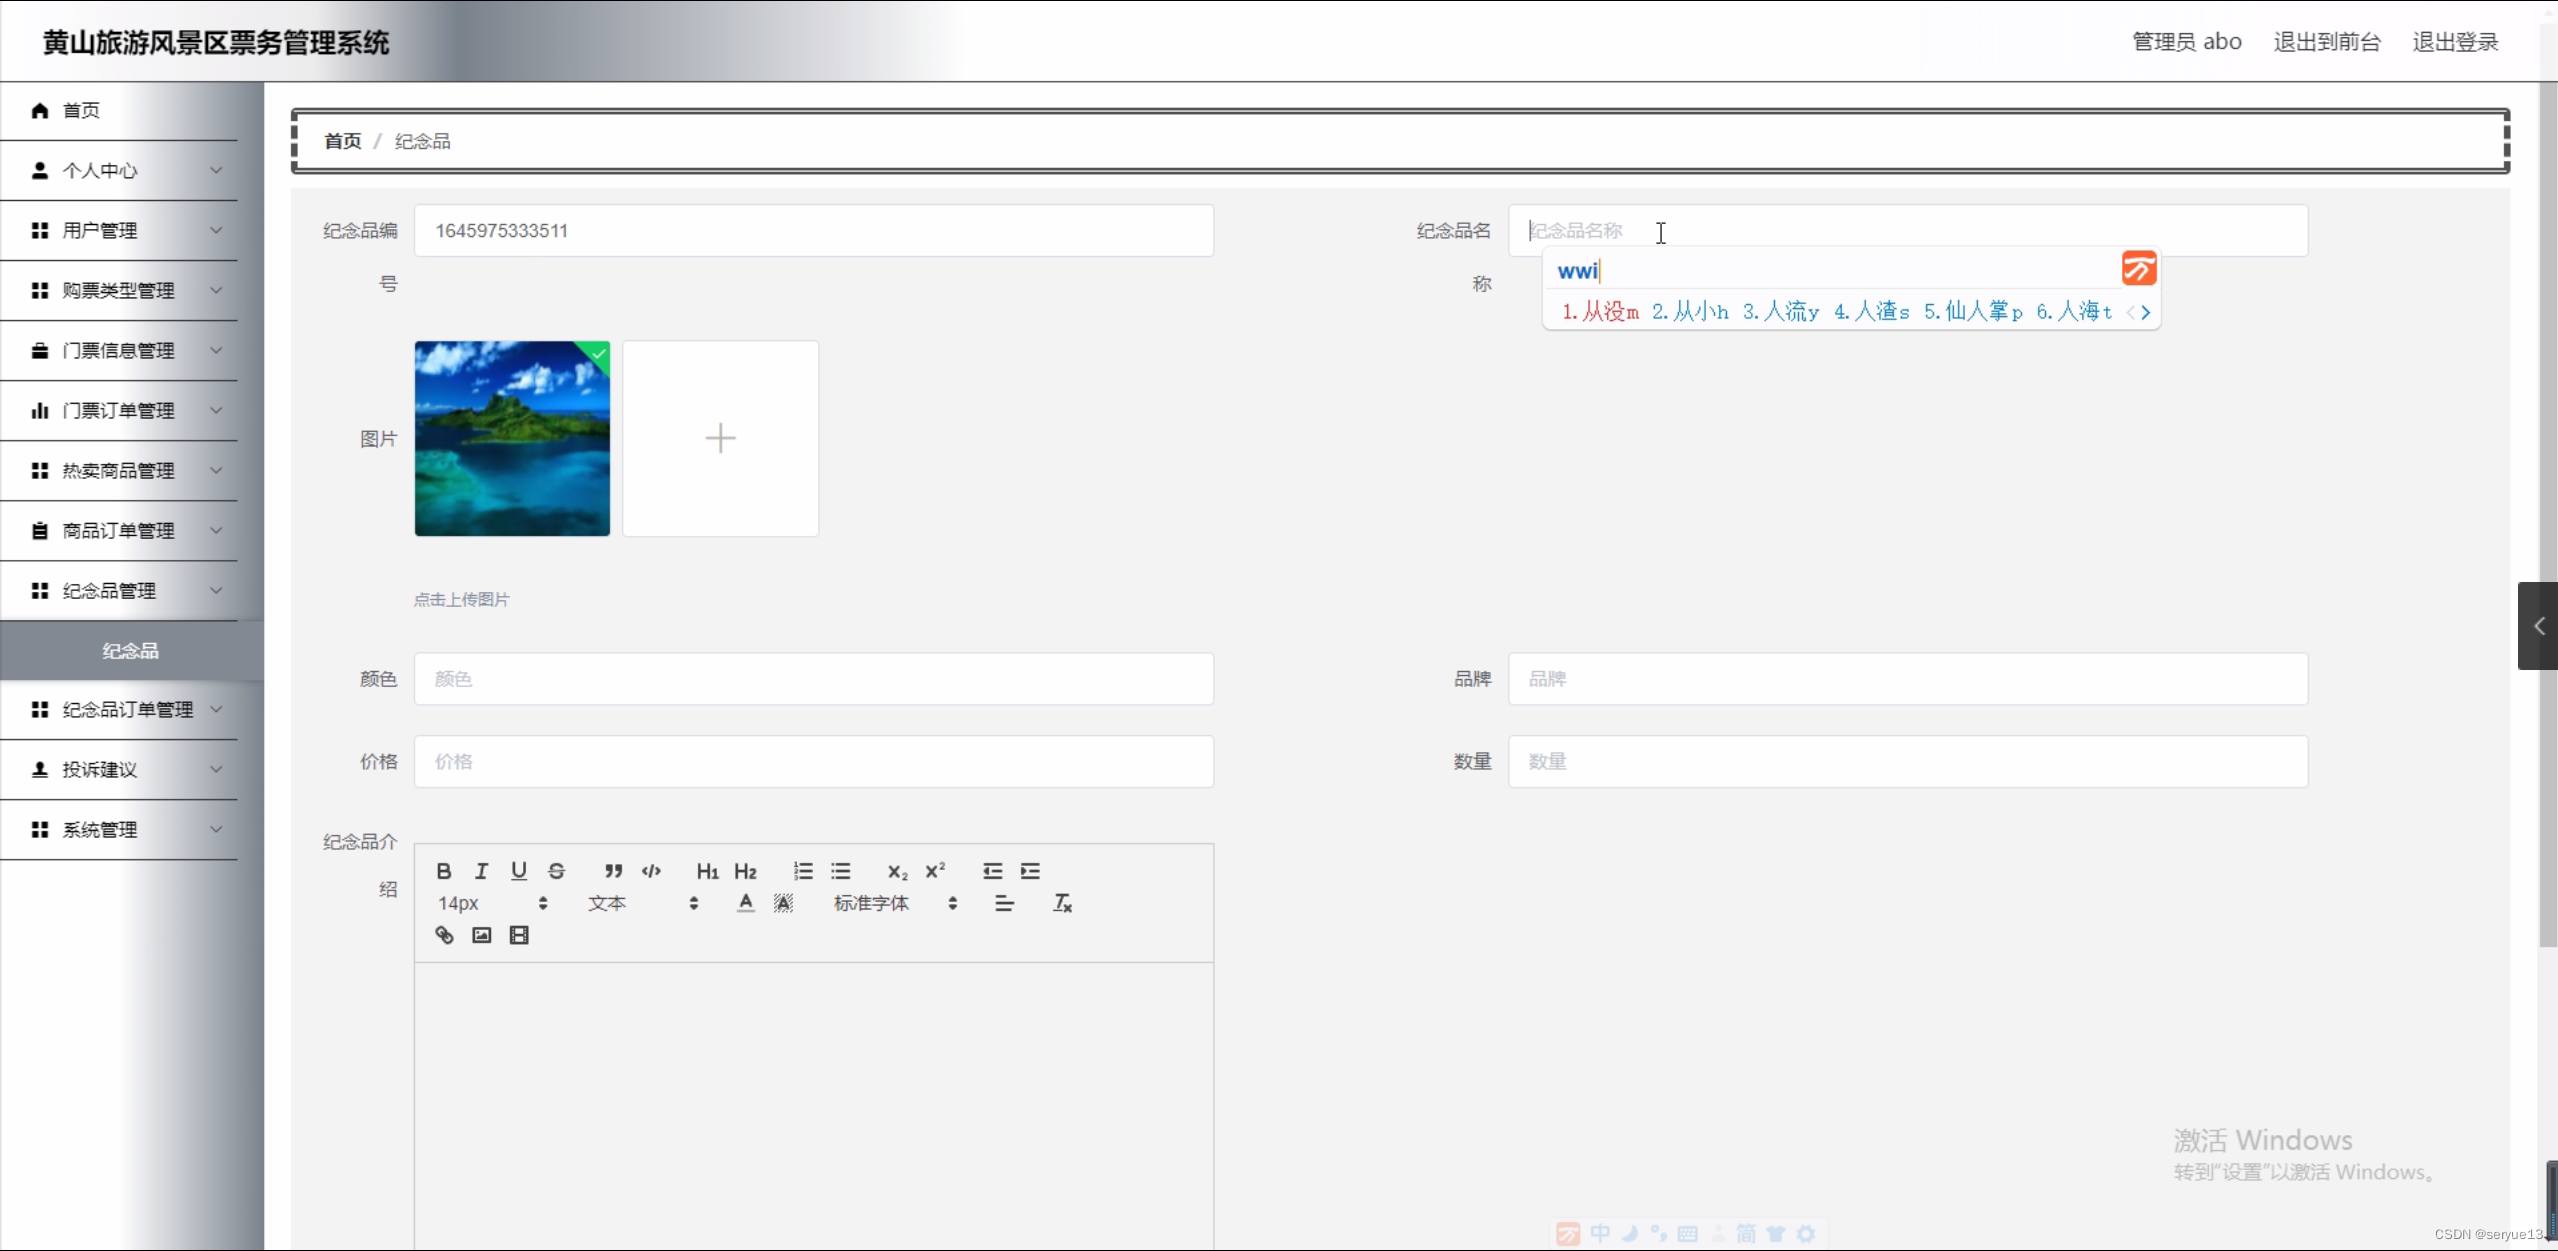Apply superscript formatting in the editor
Image resolution: width=2558 pixels, height=1251 pixels.
pyautogui.click(x=934, y=870)
